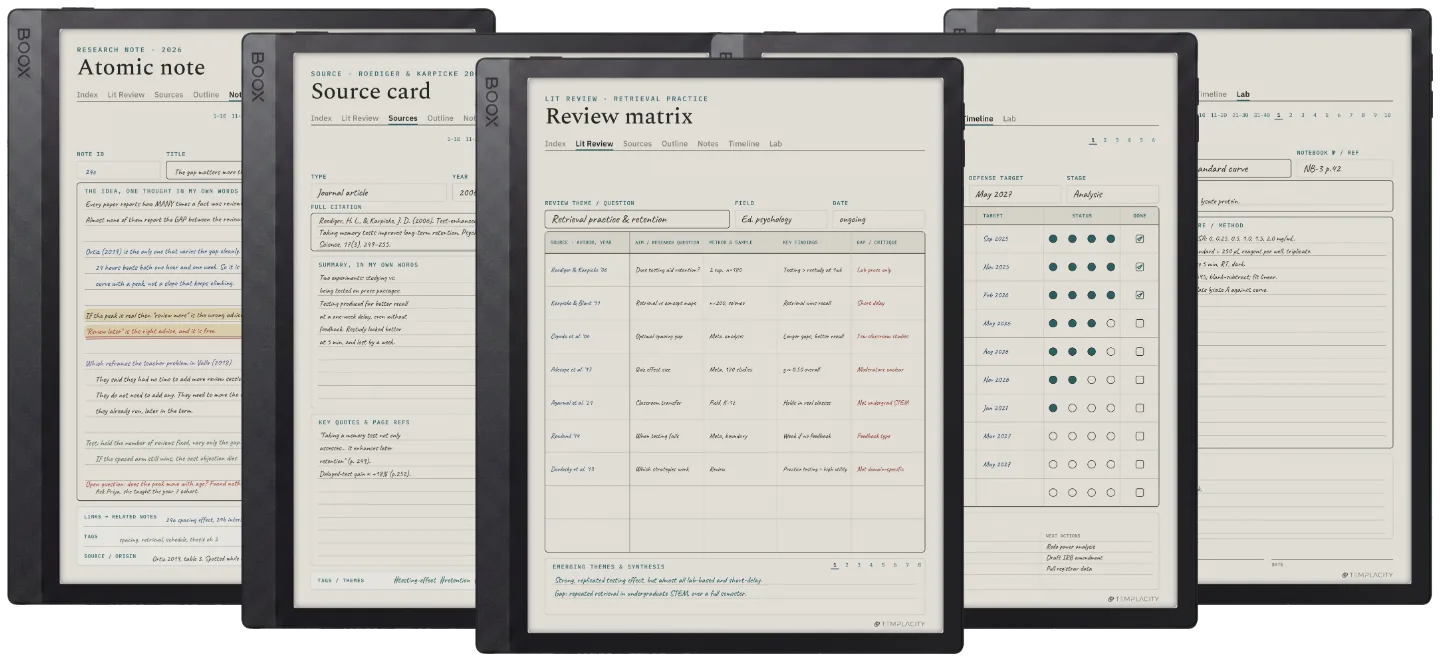Open Lit Review tab on Source card tablet
Viewport: 1440px width, 661px height.
pyautogui.click(x=360, y=118)
